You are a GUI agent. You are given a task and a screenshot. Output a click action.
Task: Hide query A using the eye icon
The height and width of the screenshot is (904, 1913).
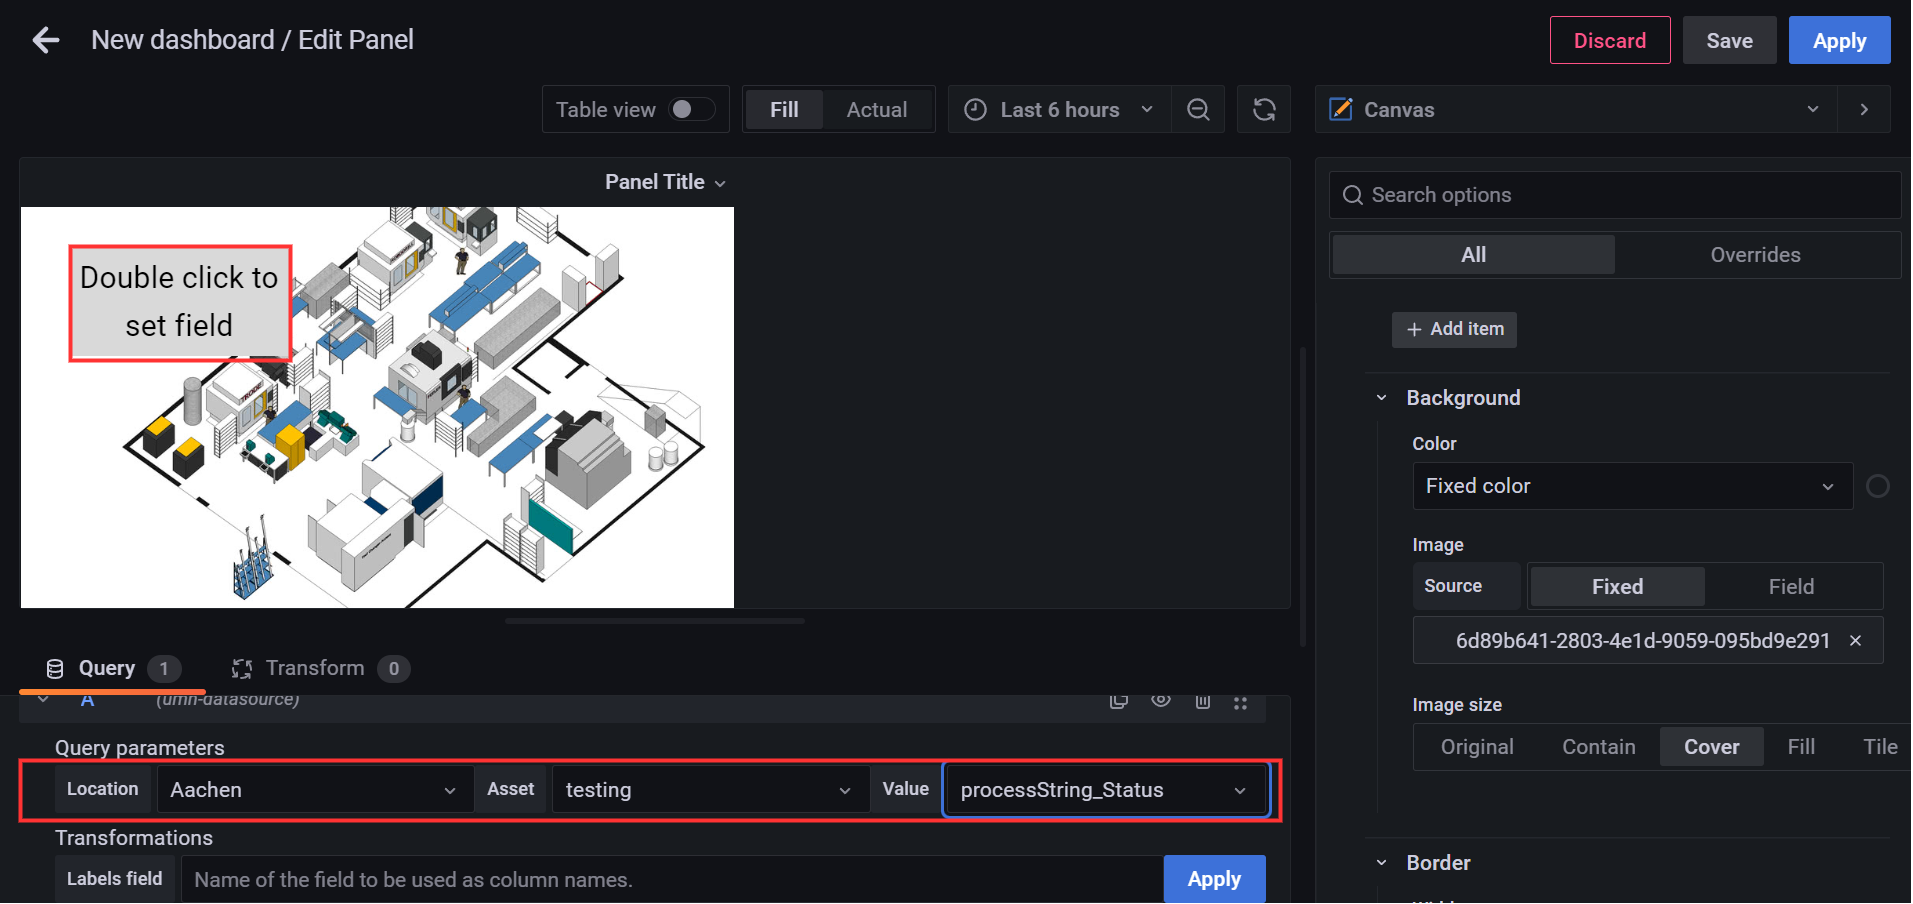[1160, 700]
